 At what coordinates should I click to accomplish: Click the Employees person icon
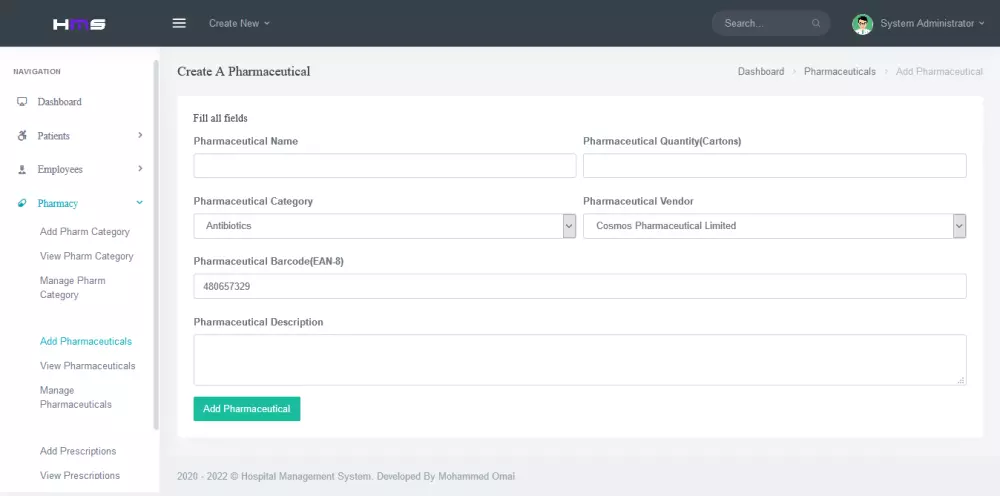click(22, 170)
